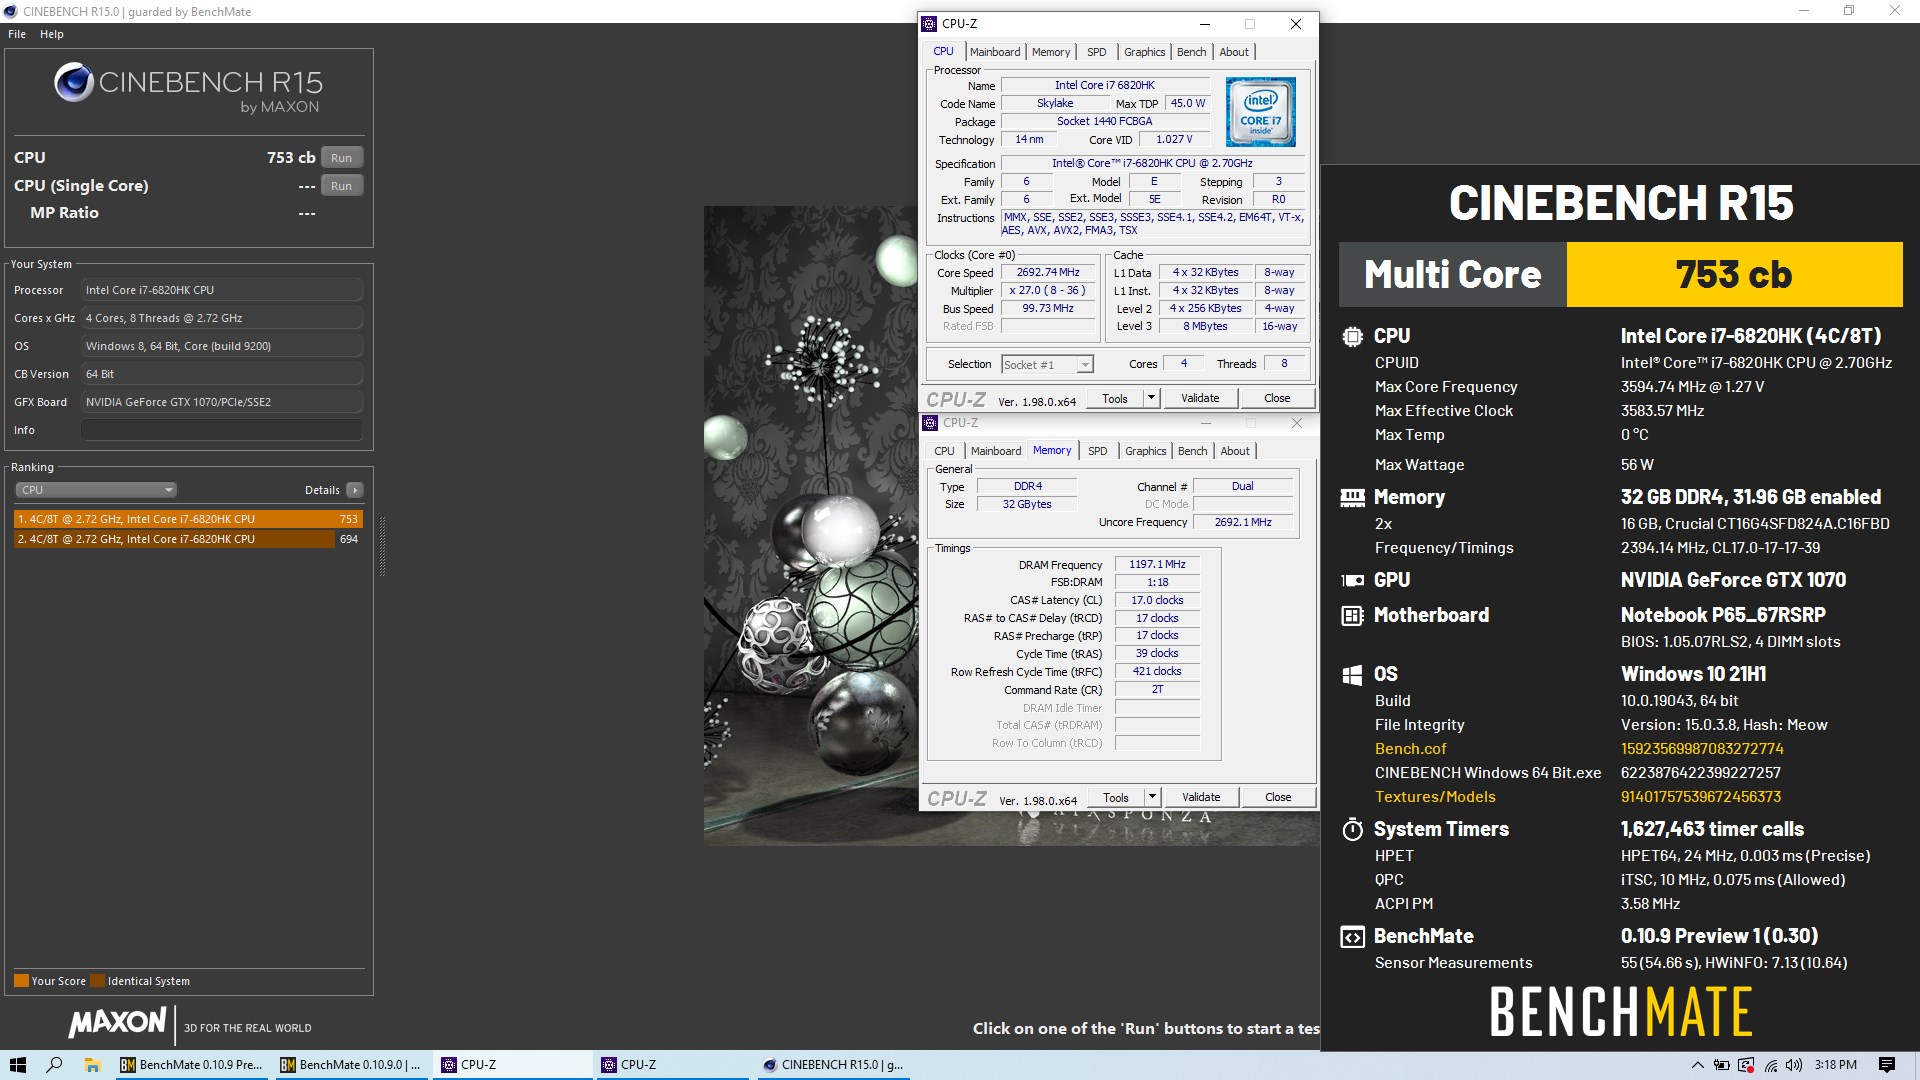This screenshot has width=1920, height=1080.
Task: Click the OS Windows icon in BenchMate panel
Action: tap(1352, 675)
